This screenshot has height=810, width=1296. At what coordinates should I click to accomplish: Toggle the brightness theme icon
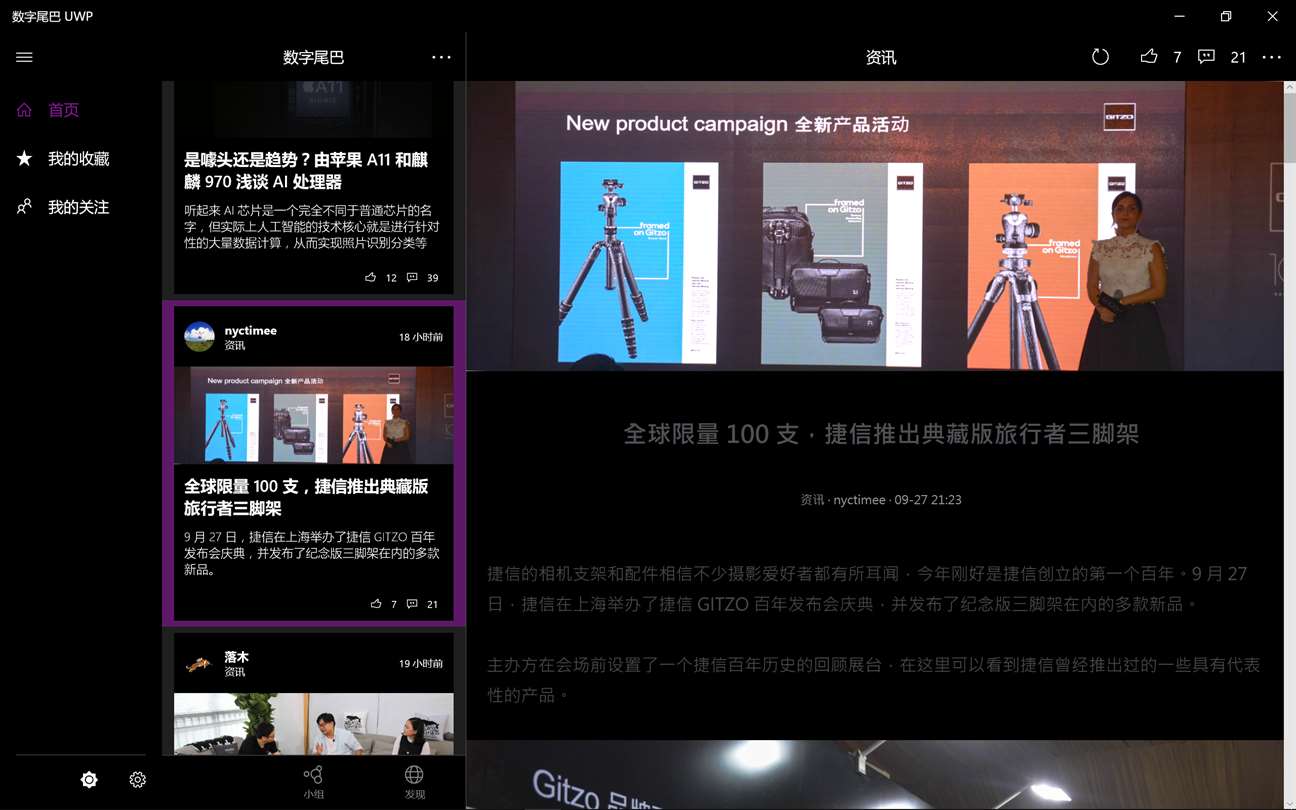89,780
